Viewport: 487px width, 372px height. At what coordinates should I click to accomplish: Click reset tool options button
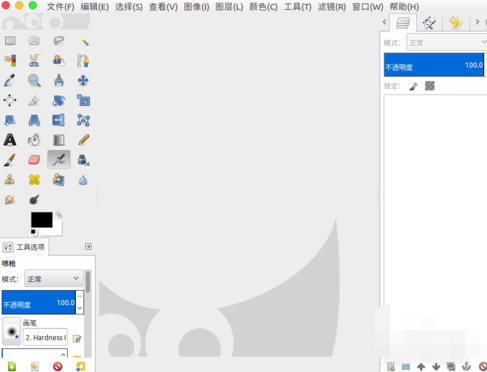tap(81, 366)
